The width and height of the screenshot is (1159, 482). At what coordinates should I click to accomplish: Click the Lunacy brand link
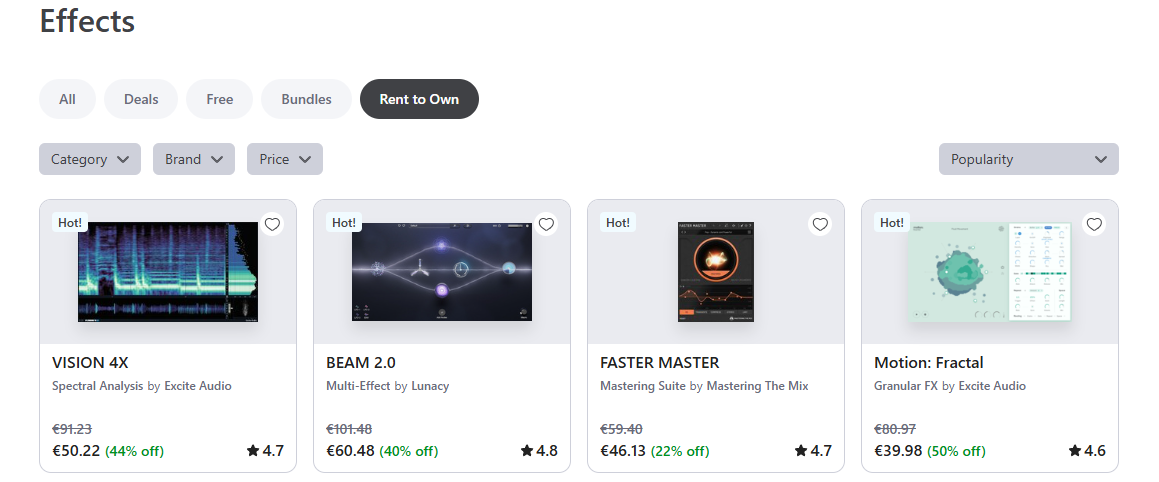click(x=430, y=386)
